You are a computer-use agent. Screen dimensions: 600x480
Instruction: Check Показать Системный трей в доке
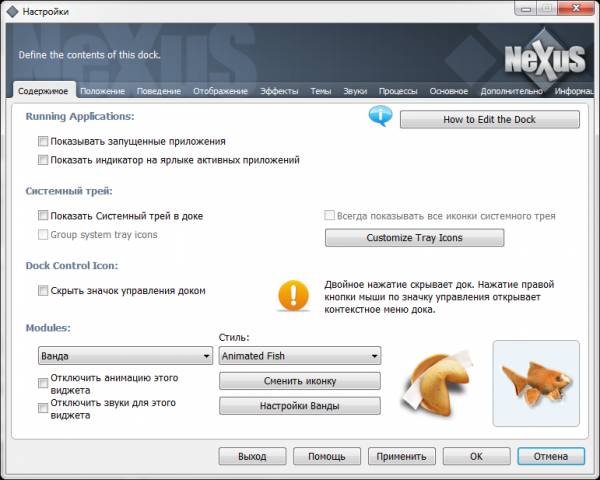click(x=43, y=216)
